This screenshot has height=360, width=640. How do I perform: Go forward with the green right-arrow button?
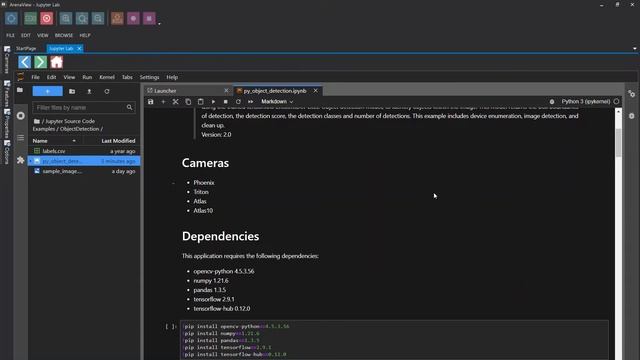click(x=40, y=62)
